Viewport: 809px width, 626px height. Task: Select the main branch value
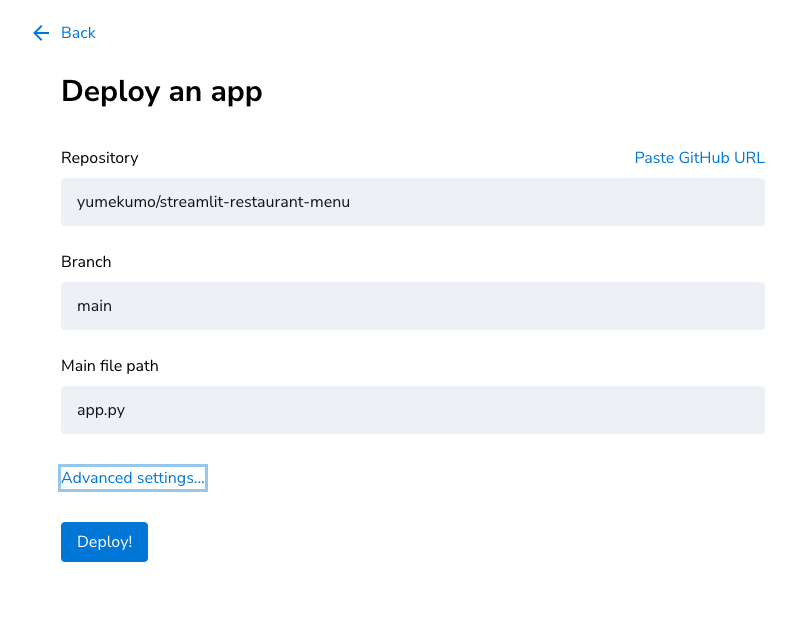point(94,306)
